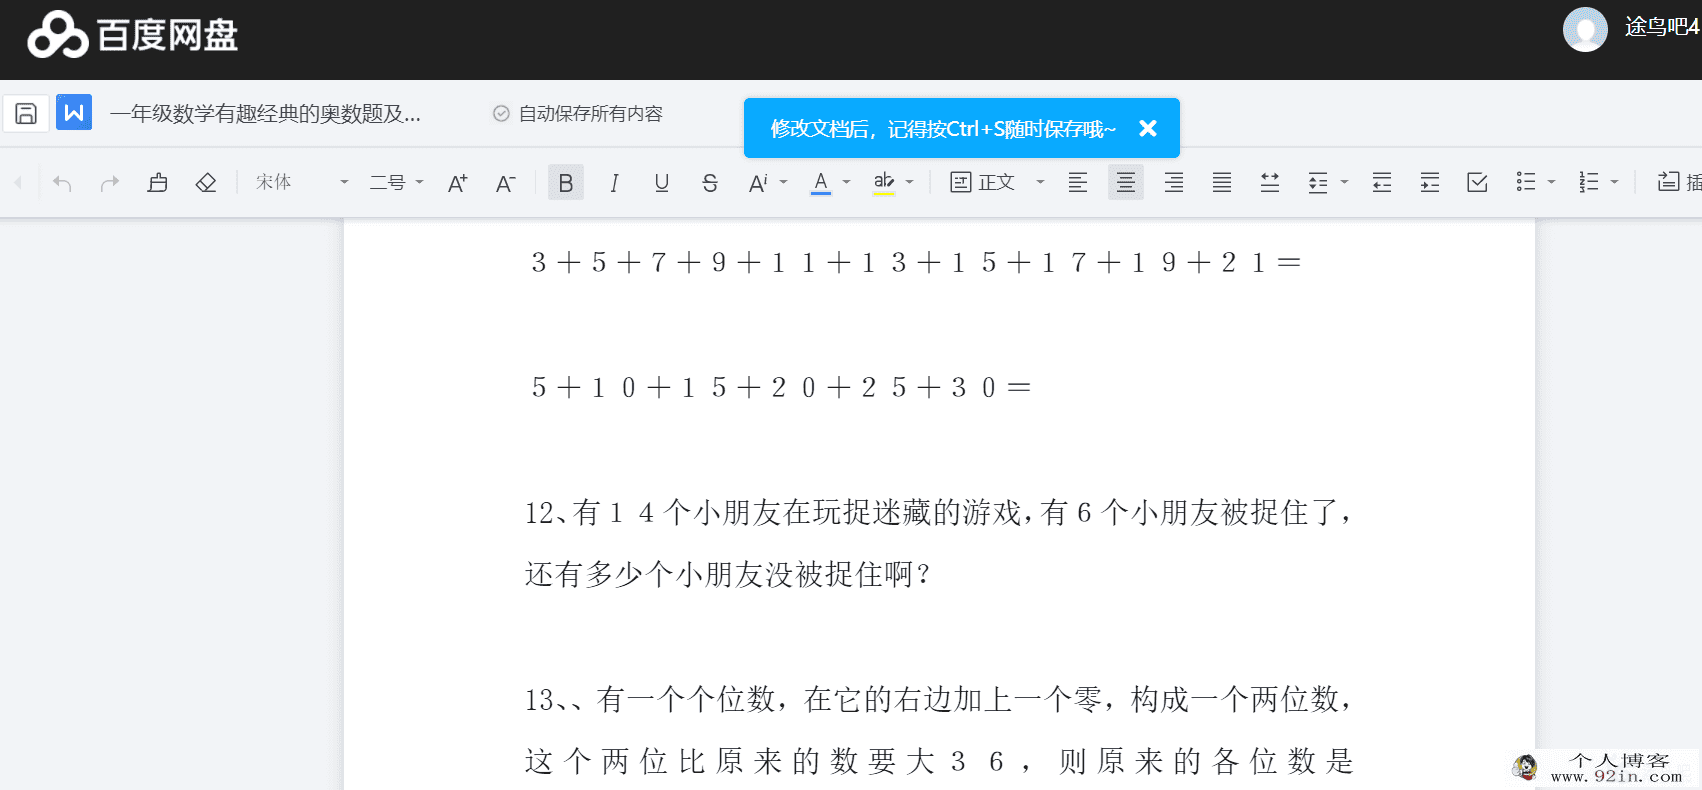
Task: Clear formatting with eraser icon
Action: coord(206,182)
